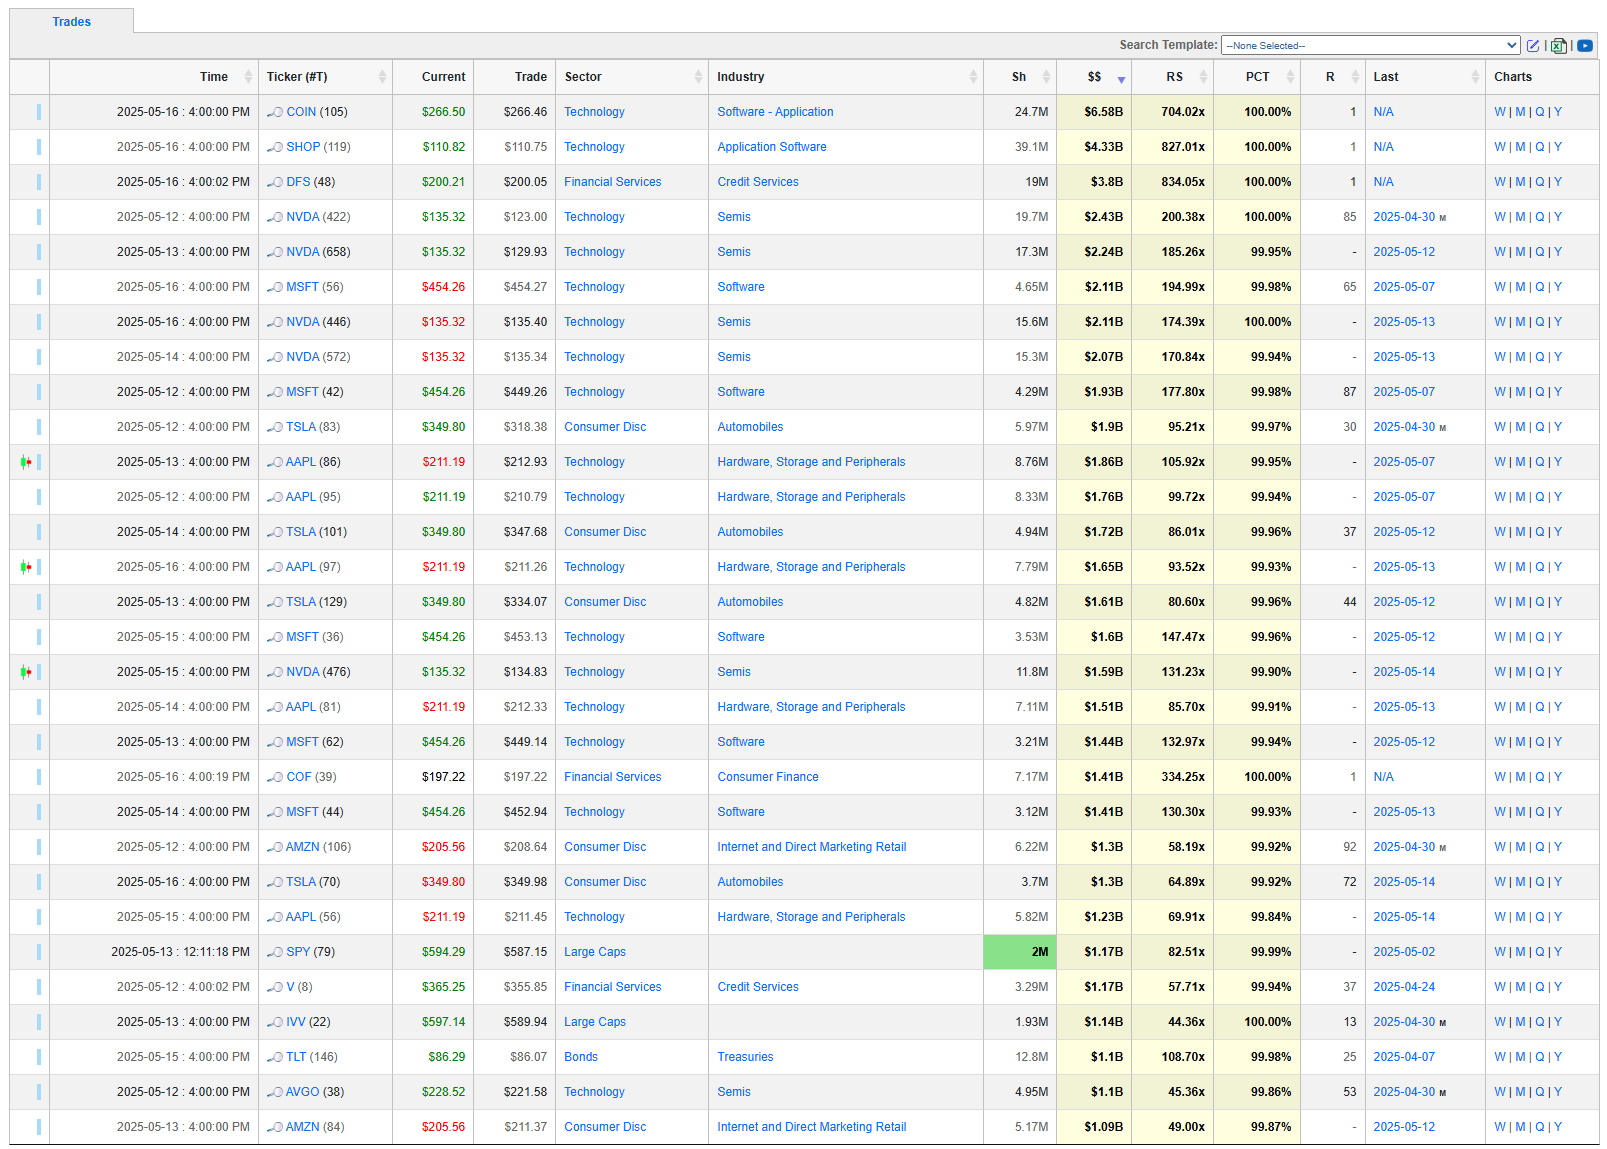Select the Trades tab
Viewport: 1607px width, 1149px height.
click(x=72, y=22)
